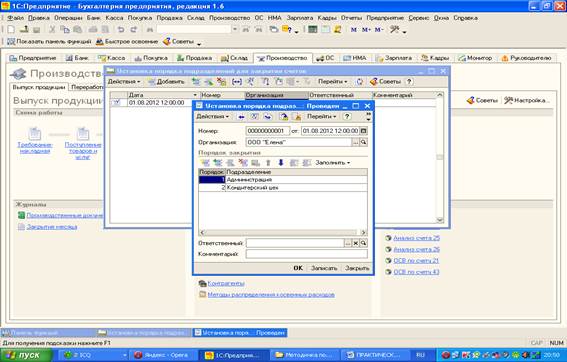Select the Кондитерский цех row
567x362 pixels.
click(x=283, y=188)
